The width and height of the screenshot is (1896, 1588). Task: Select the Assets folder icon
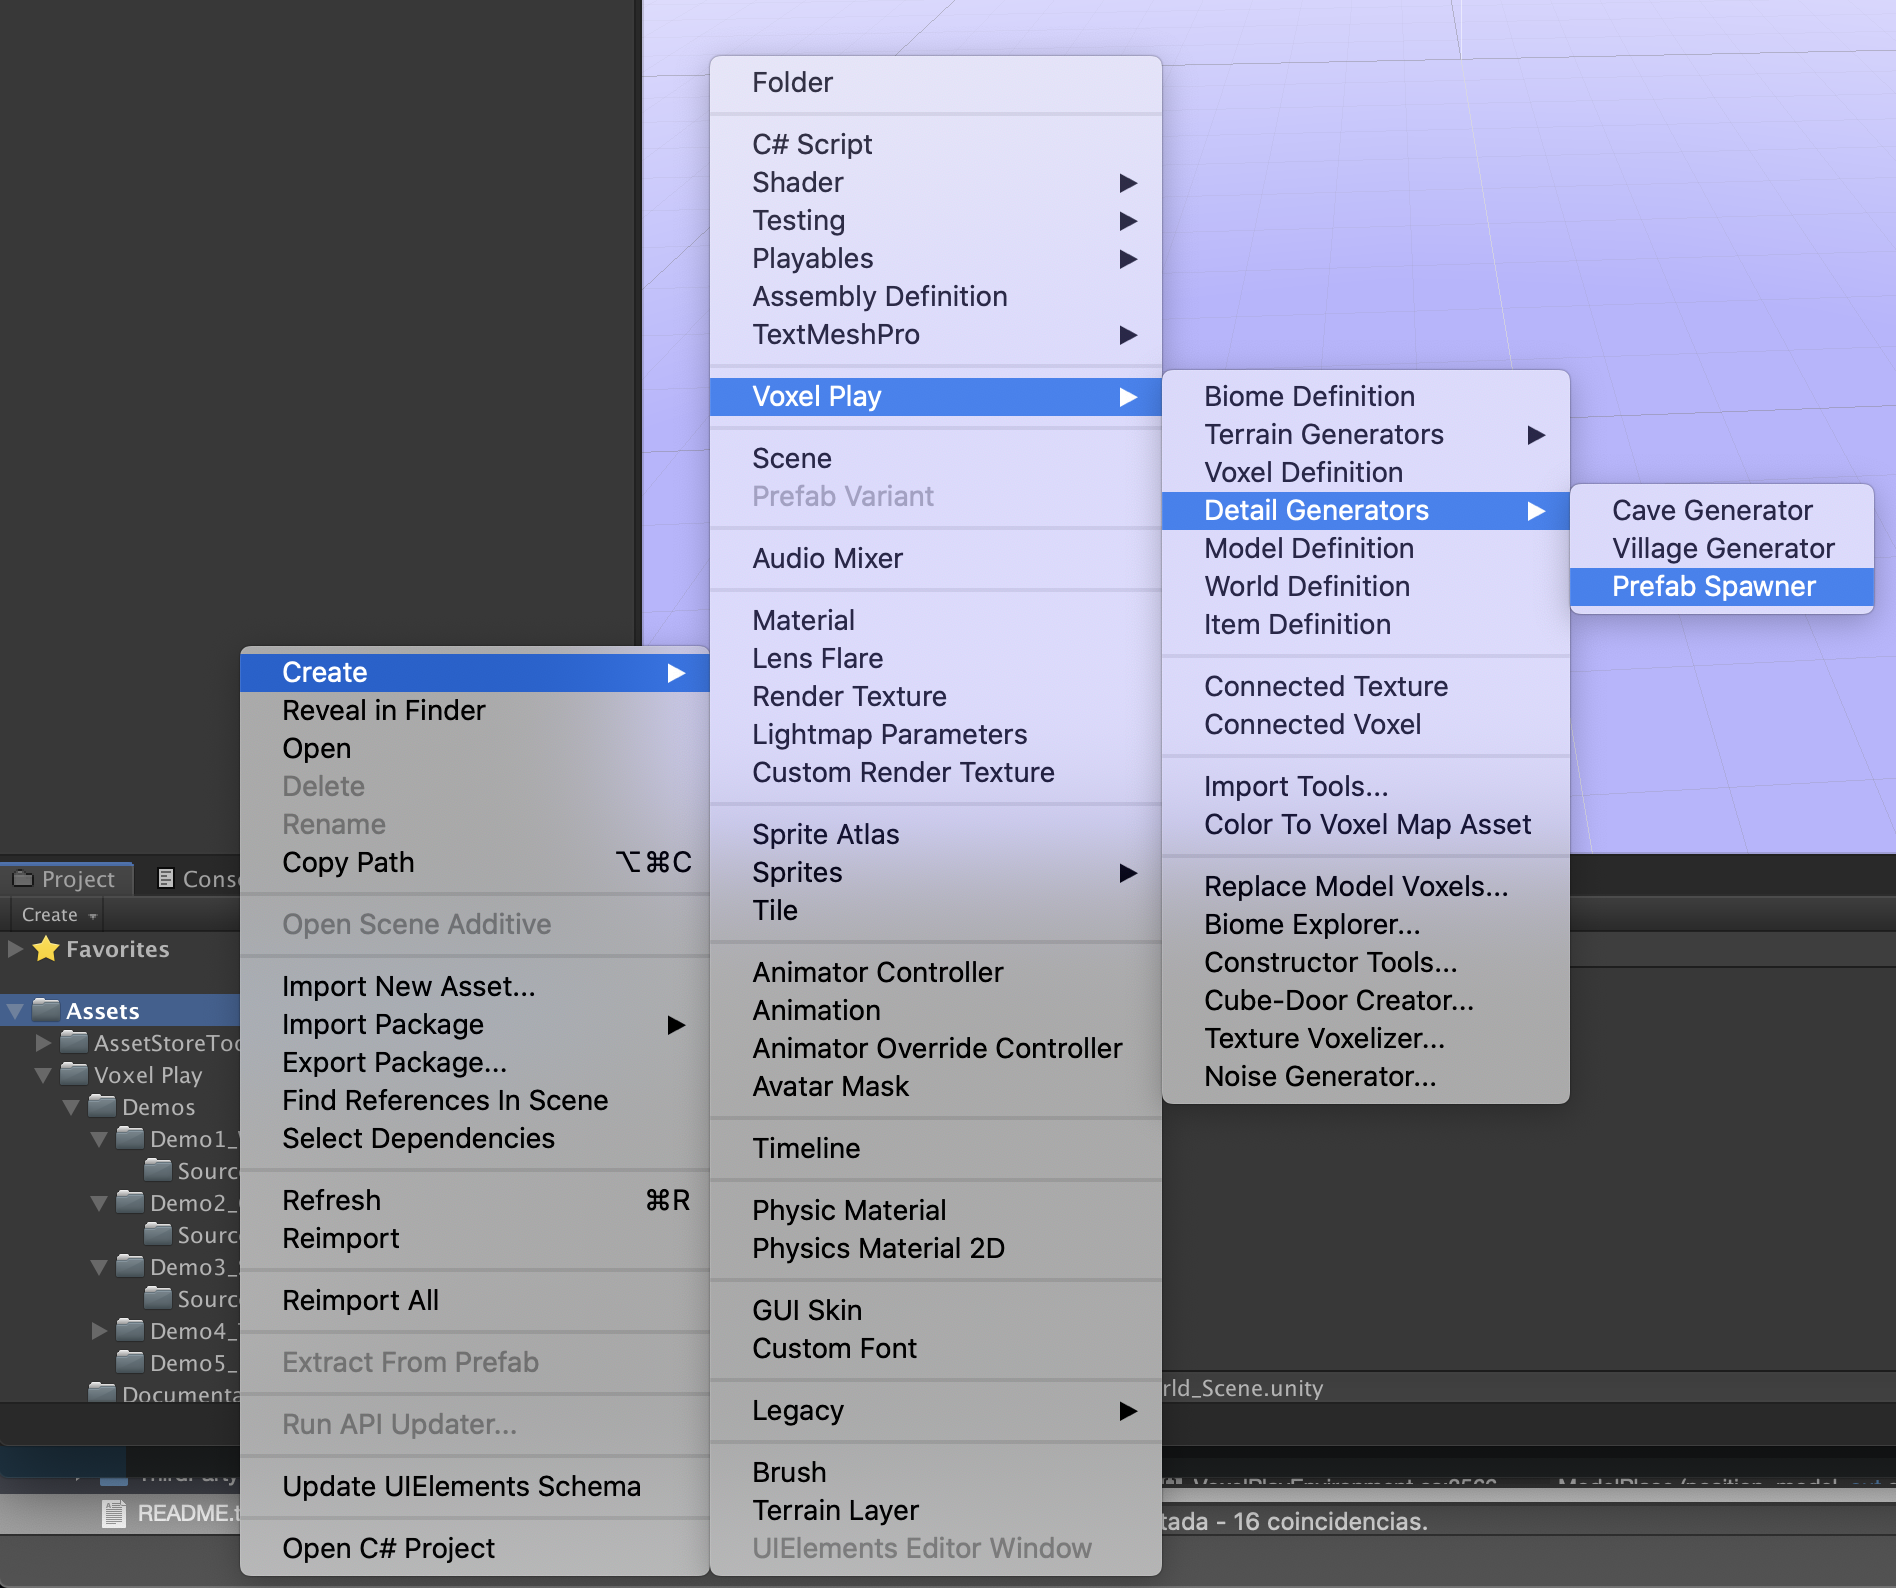(x=46, y=1010)
